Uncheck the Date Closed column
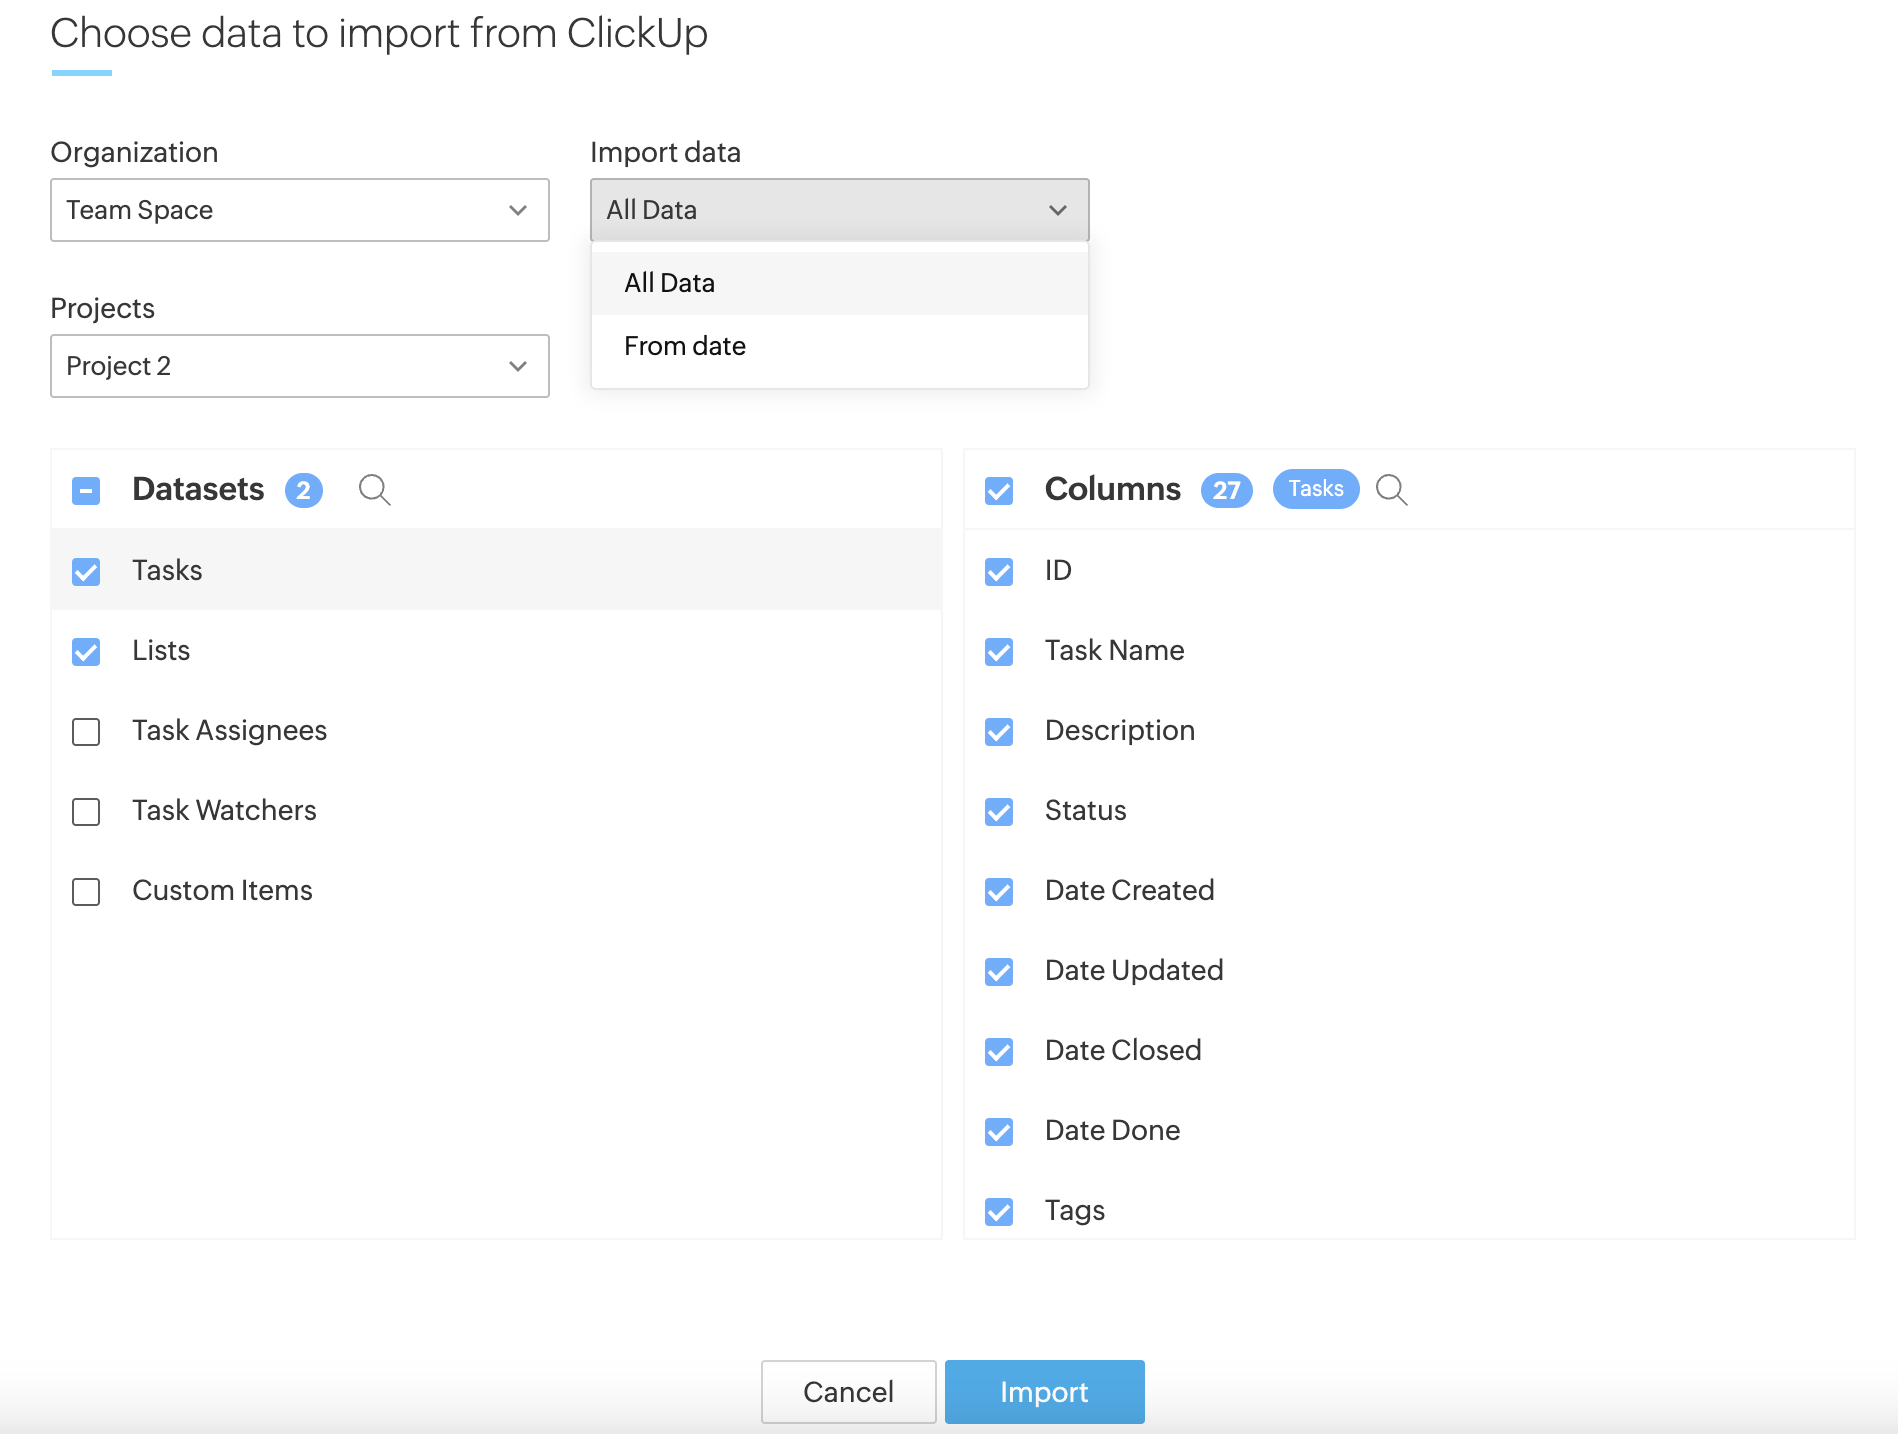Image resolution: width=1898 pixels, height=1434 pixels. pos(999,1052)
